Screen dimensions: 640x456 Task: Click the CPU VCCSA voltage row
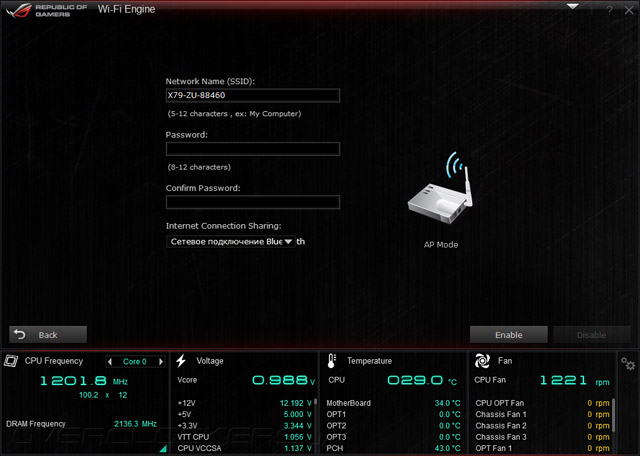244,448
